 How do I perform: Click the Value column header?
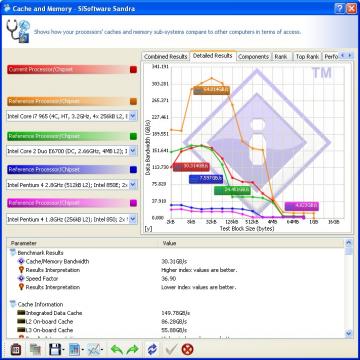251,243
